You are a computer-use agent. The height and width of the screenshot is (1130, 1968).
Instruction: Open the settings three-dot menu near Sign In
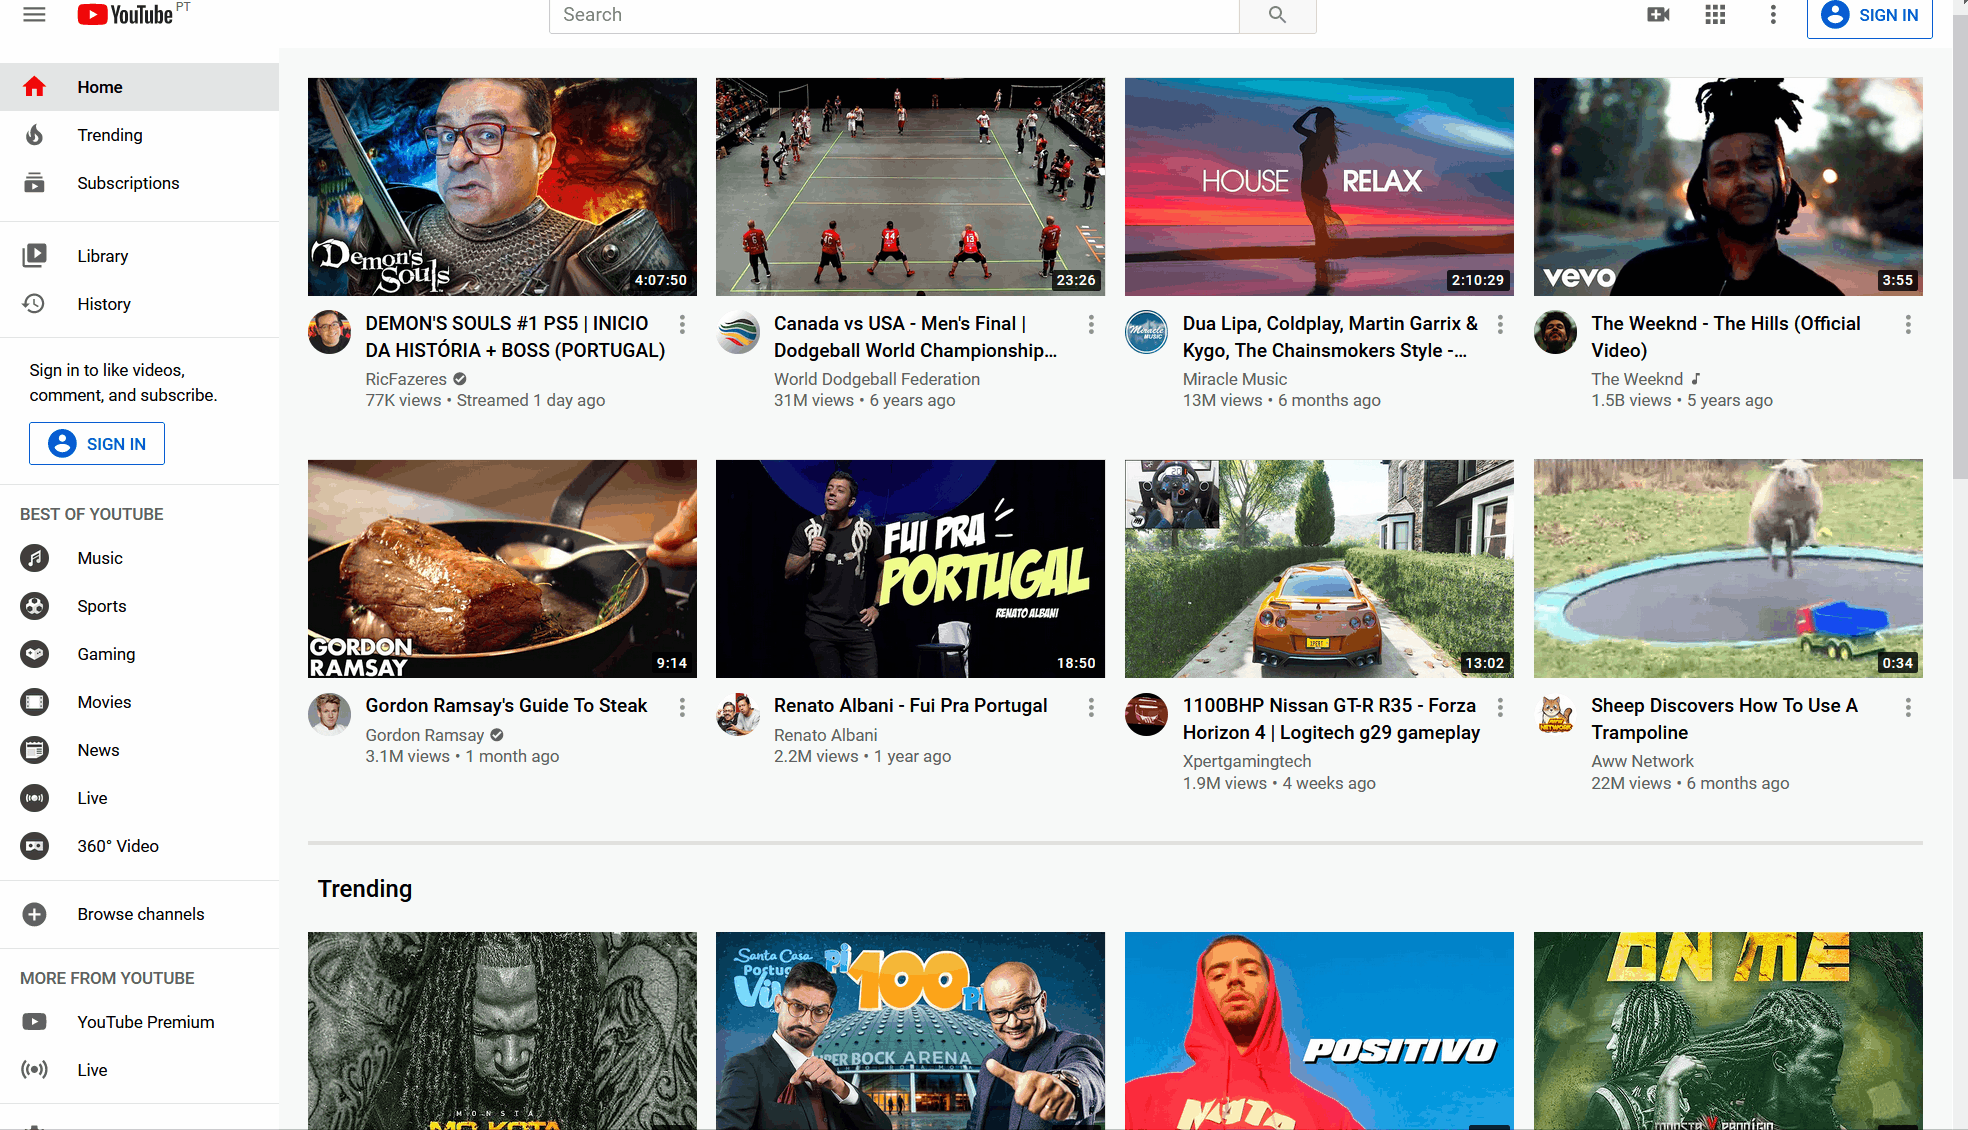[1773, 15]
